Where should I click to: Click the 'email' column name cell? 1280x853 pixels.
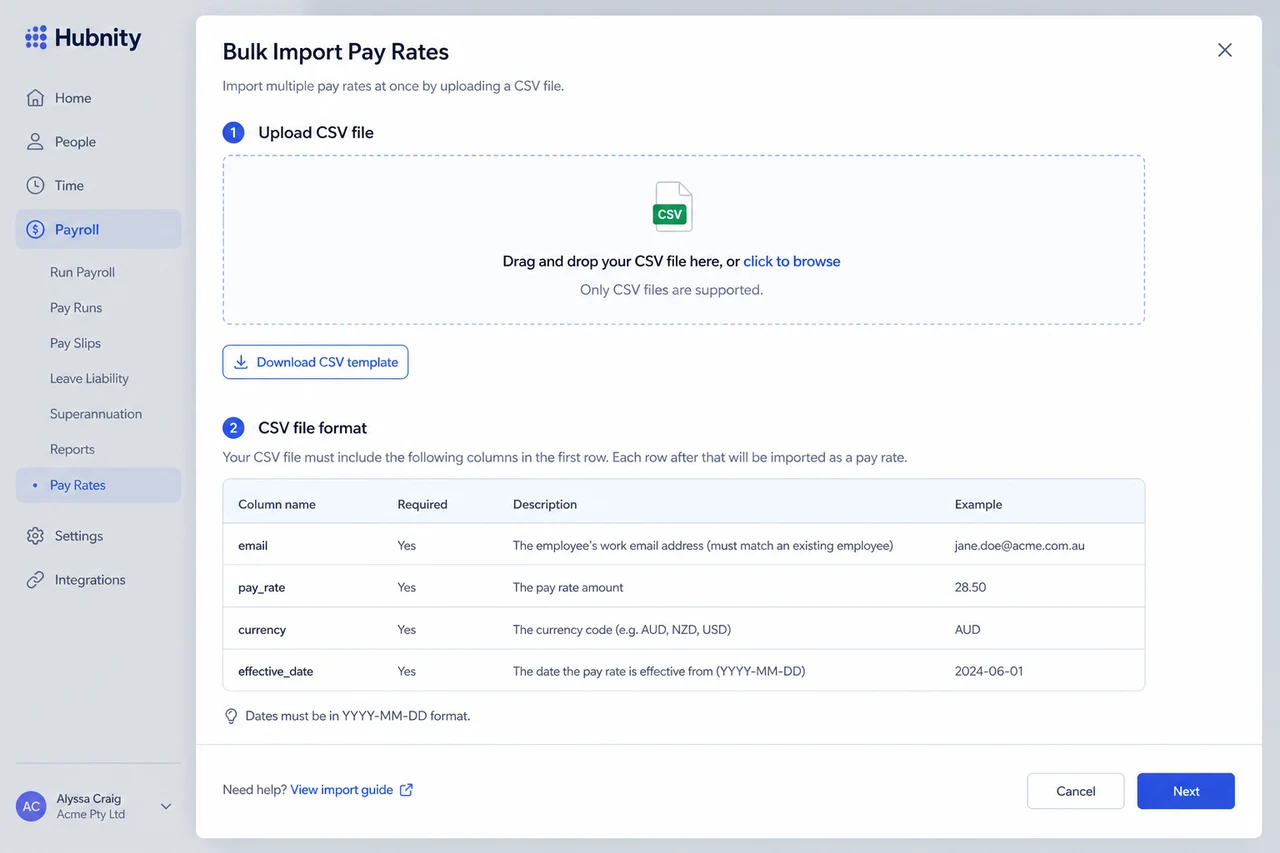point(253,546)
